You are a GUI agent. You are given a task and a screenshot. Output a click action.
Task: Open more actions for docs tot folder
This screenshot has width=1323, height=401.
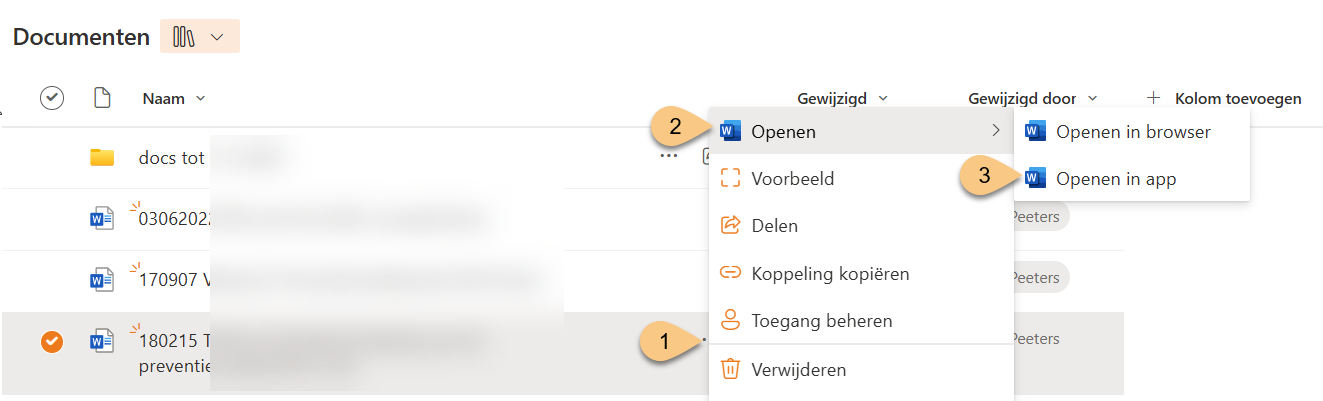pyautogui.click(x=668, y=156)
